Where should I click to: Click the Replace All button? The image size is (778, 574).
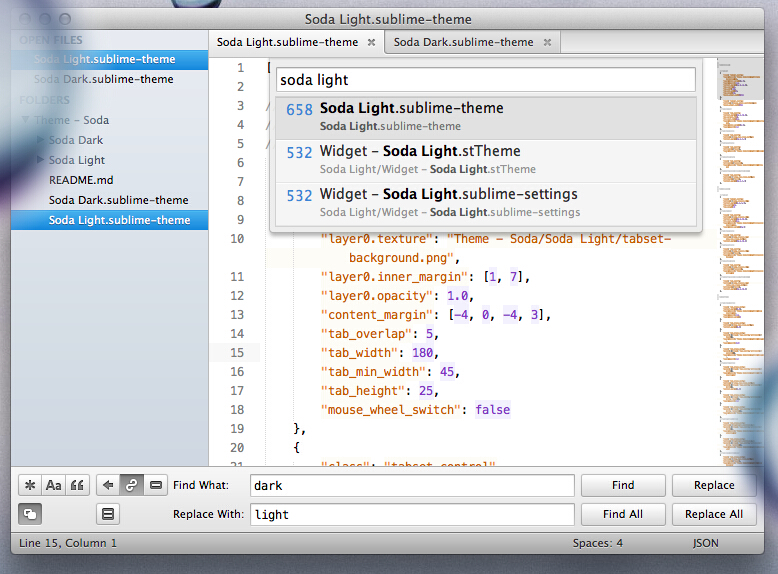[714, 514]
